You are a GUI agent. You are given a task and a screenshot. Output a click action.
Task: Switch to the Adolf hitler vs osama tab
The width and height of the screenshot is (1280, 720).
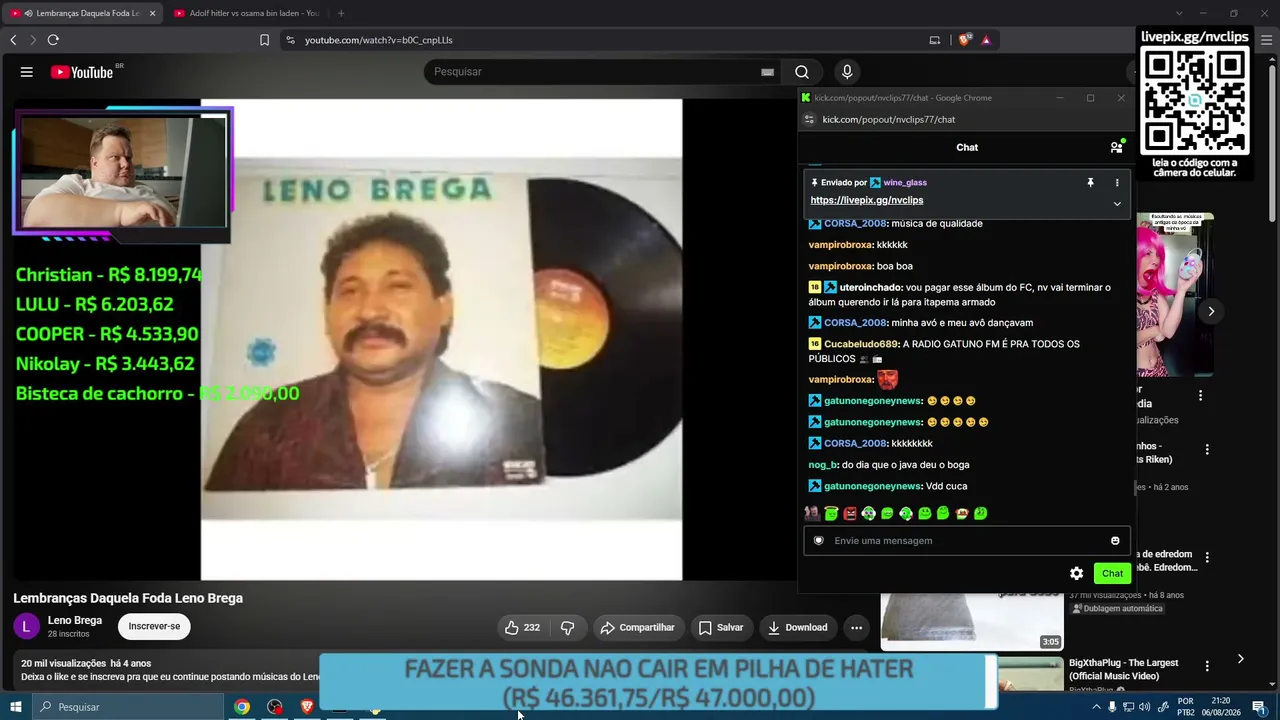pos(246,13)
